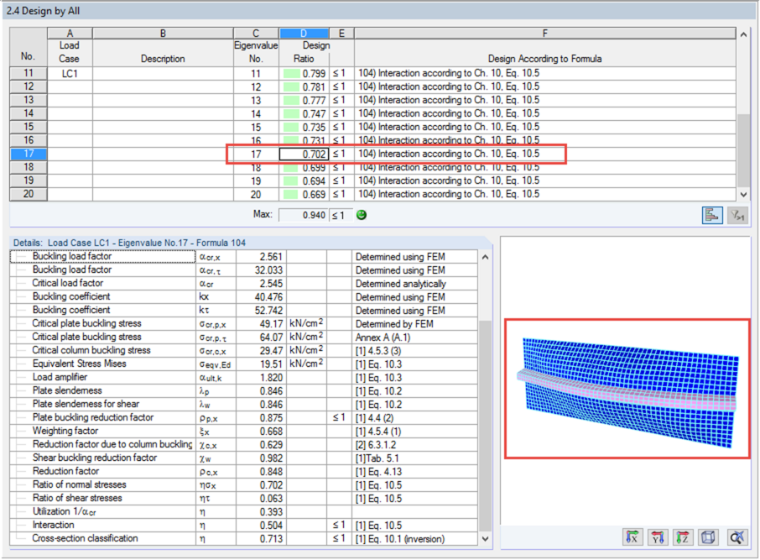The image size is (760, 560).
Task: Click load amplifier value 1.820
Action: tap(261, 378)
